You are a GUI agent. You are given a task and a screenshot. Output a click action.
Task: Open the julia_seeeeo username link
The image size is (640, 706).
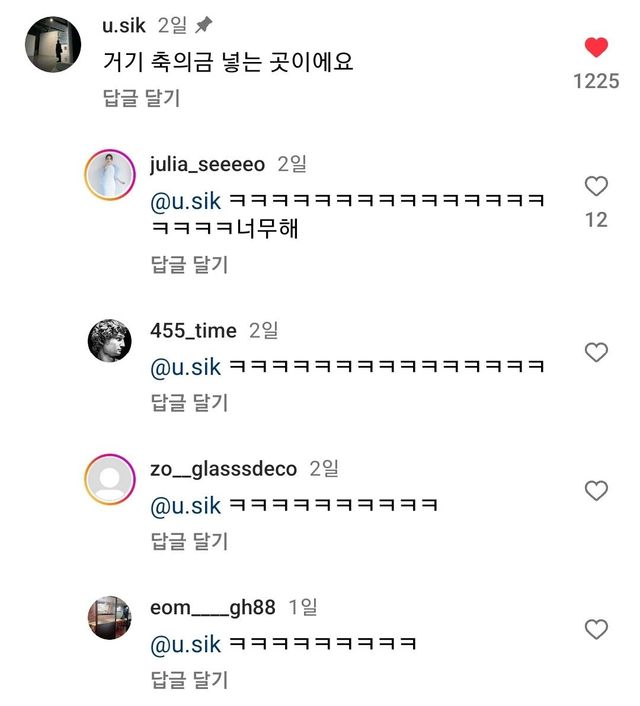tap(207, 164)
